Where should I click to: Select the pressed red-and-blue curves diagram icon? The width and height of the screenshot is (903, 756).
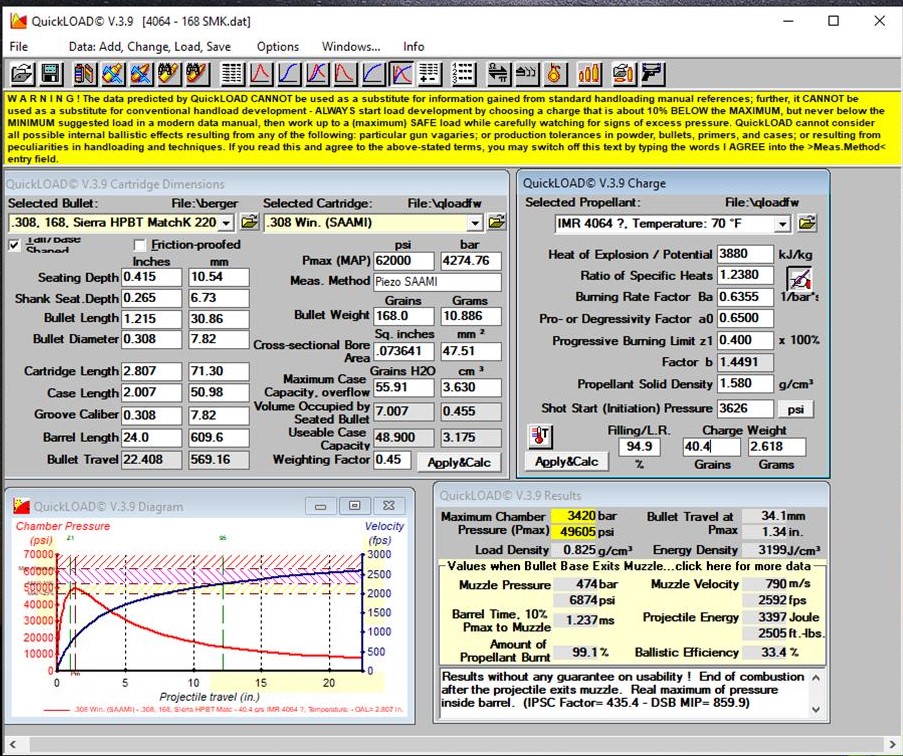coord(401,74)
